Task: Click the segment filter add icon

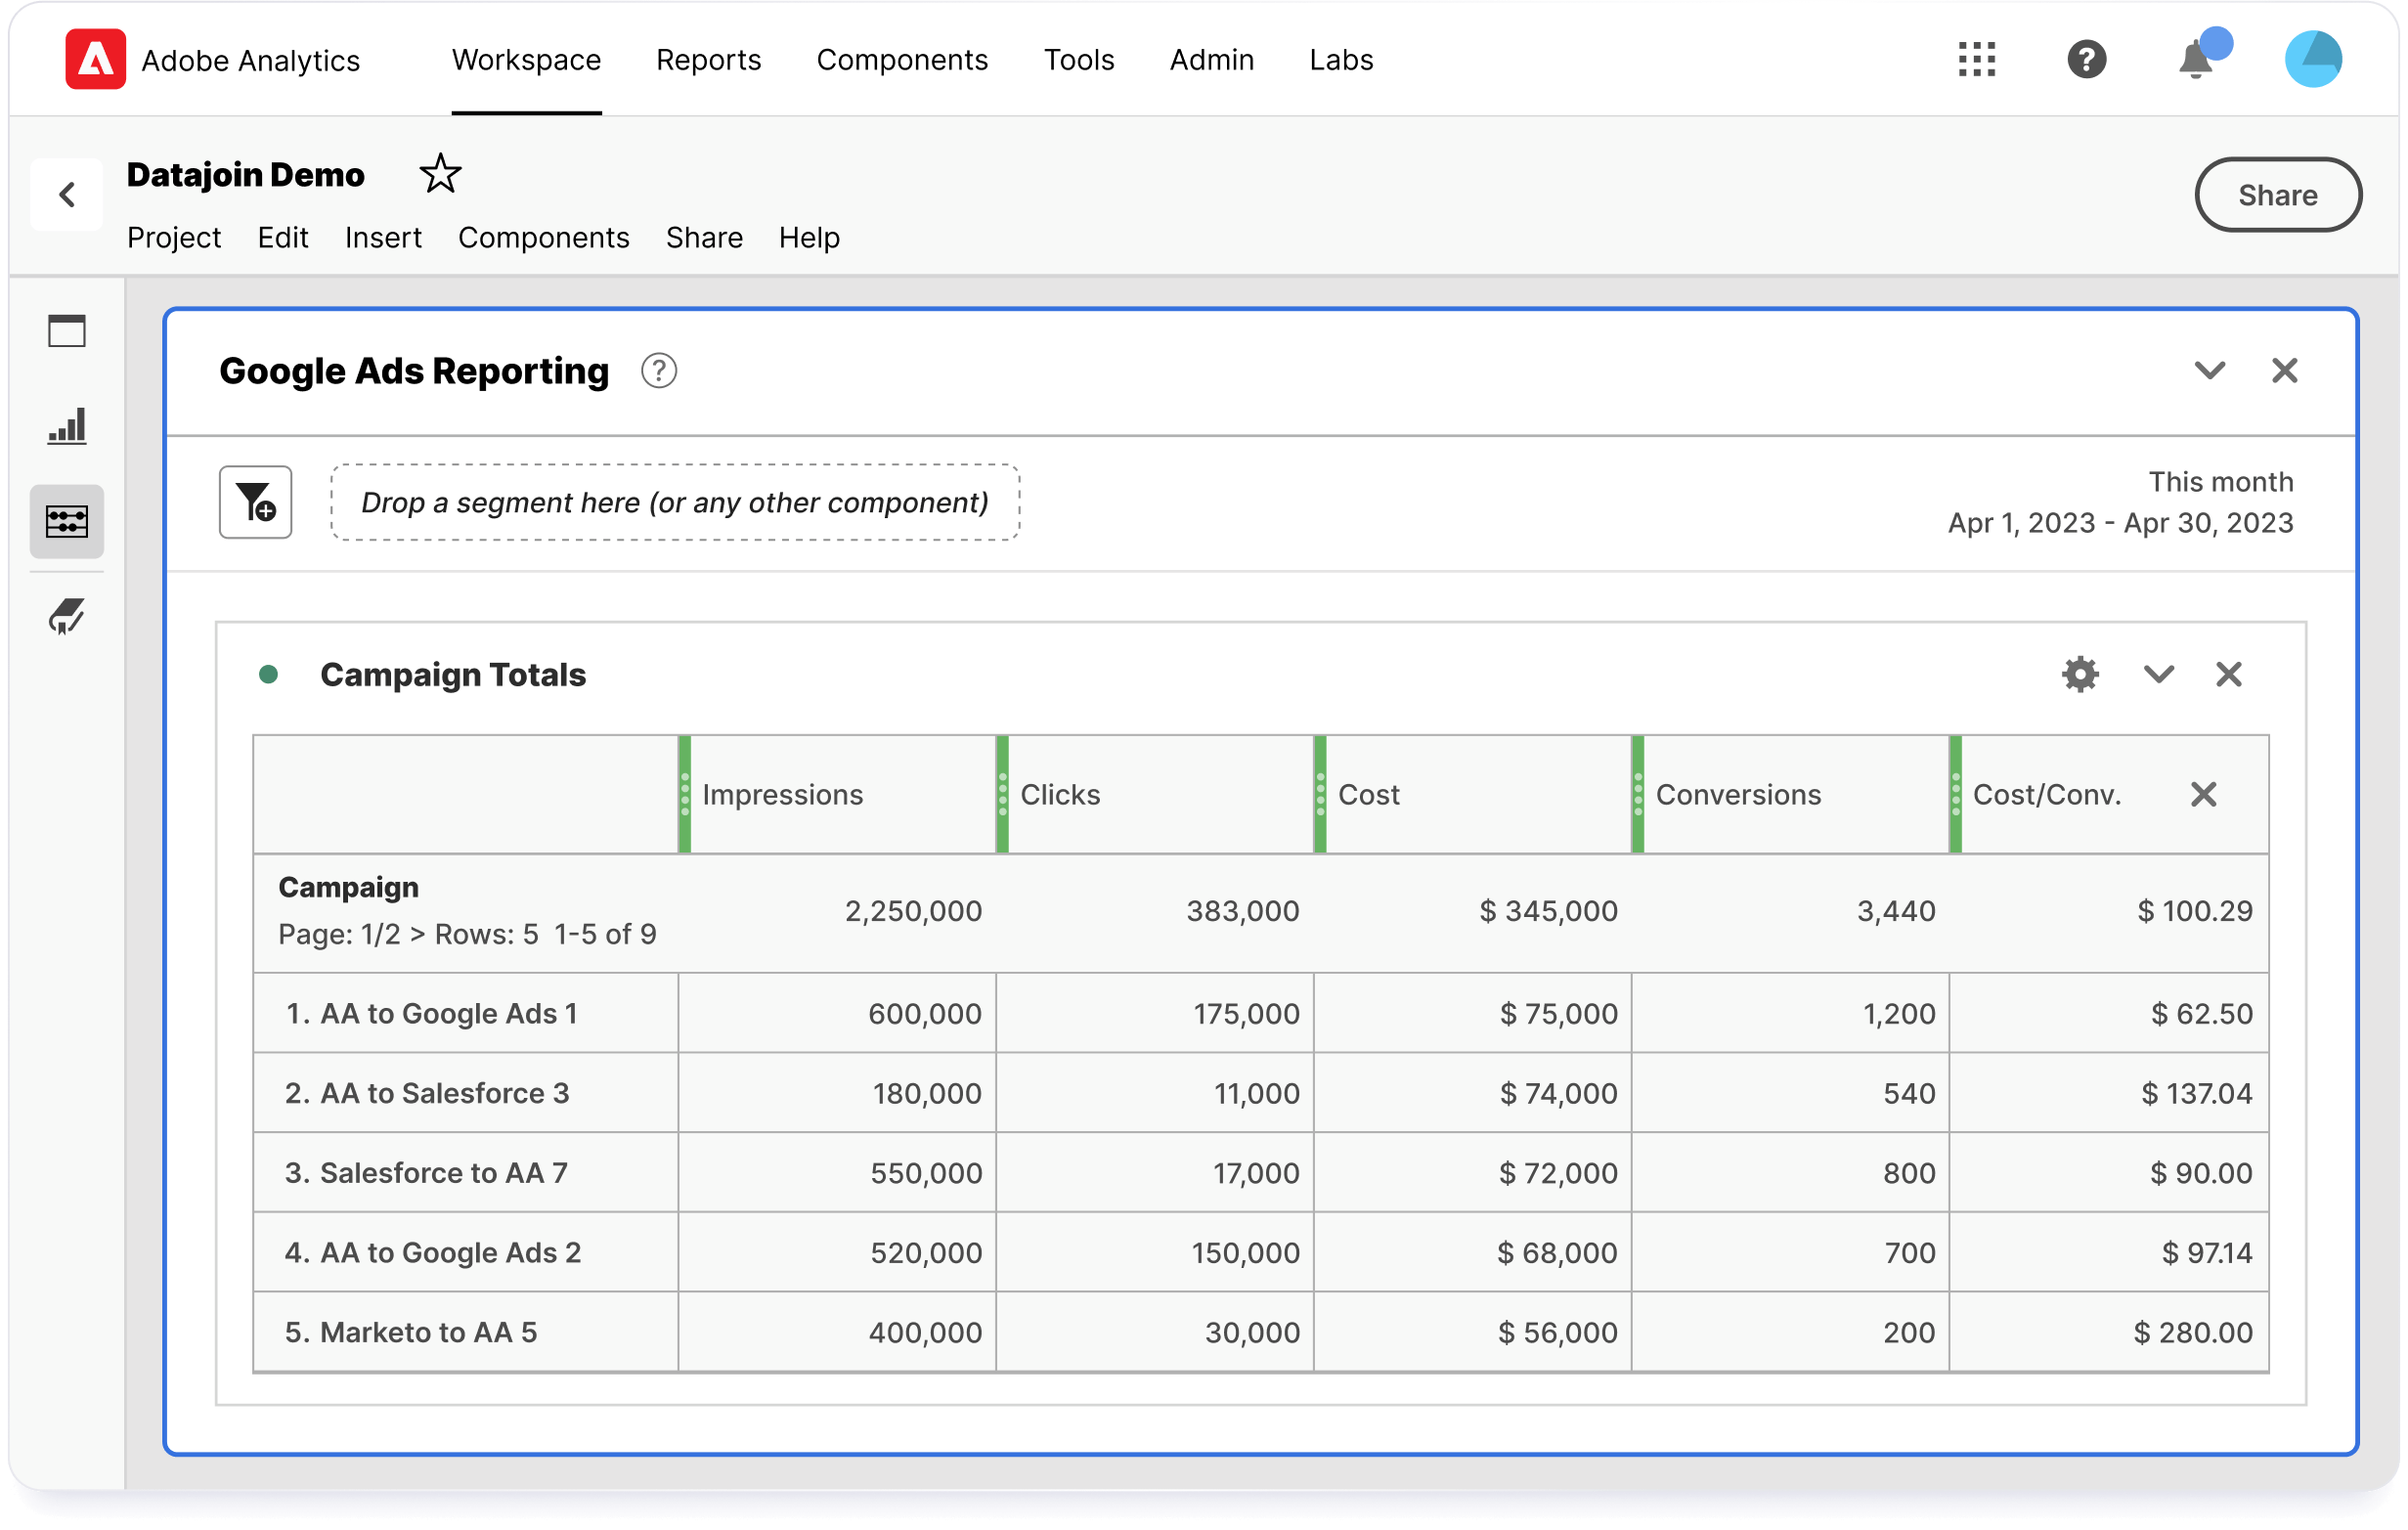Action: point(256,502)
